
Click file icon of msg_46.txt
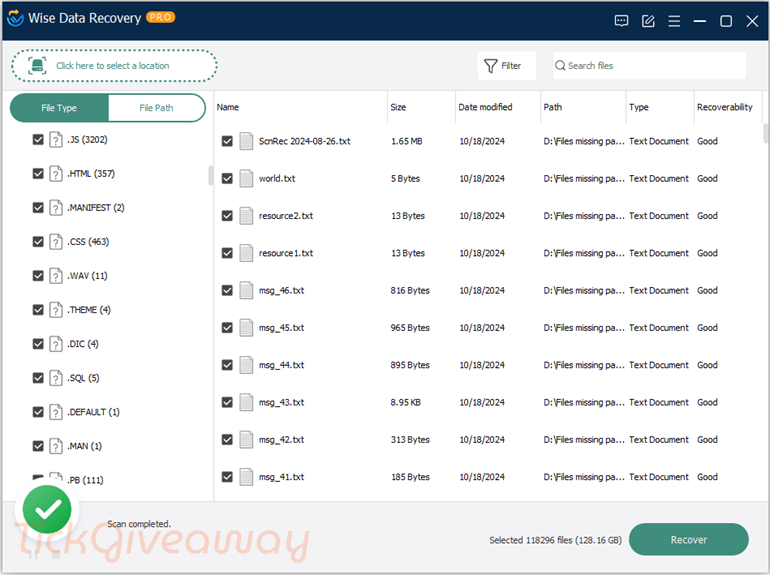tap(246, 291)
